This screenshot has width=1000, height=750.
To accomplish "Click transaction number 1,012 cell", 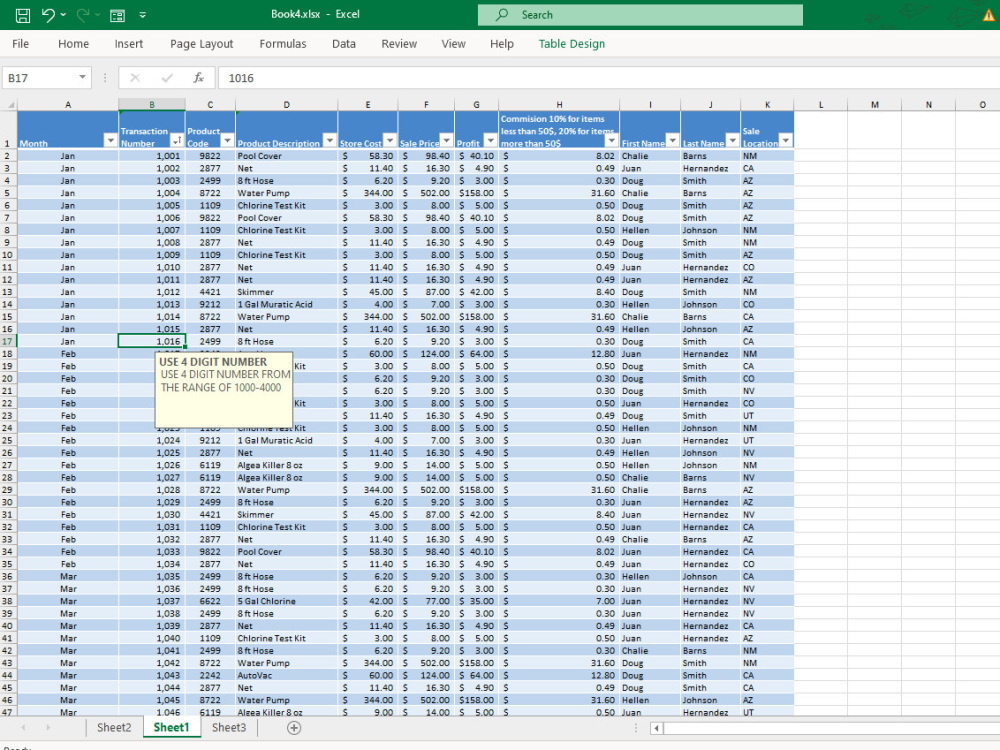I will coord(152,292).
